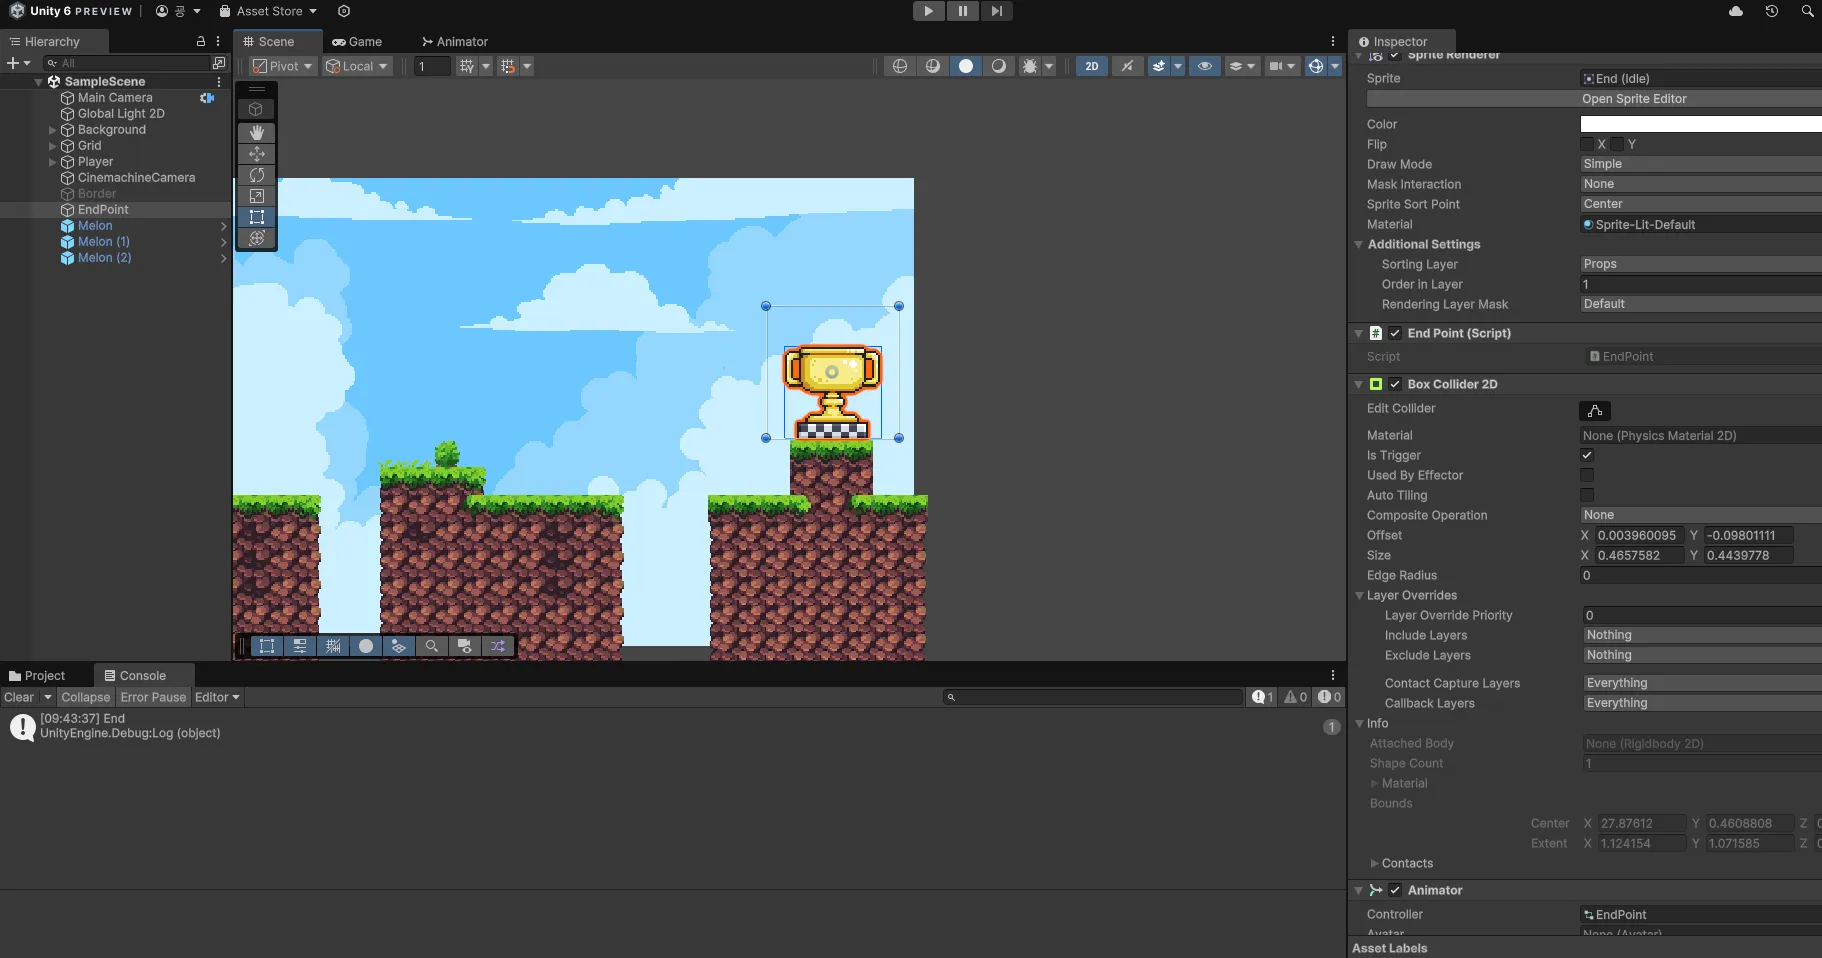Disable the End Point (Script) component checkbox

(x=1395, y=333)
